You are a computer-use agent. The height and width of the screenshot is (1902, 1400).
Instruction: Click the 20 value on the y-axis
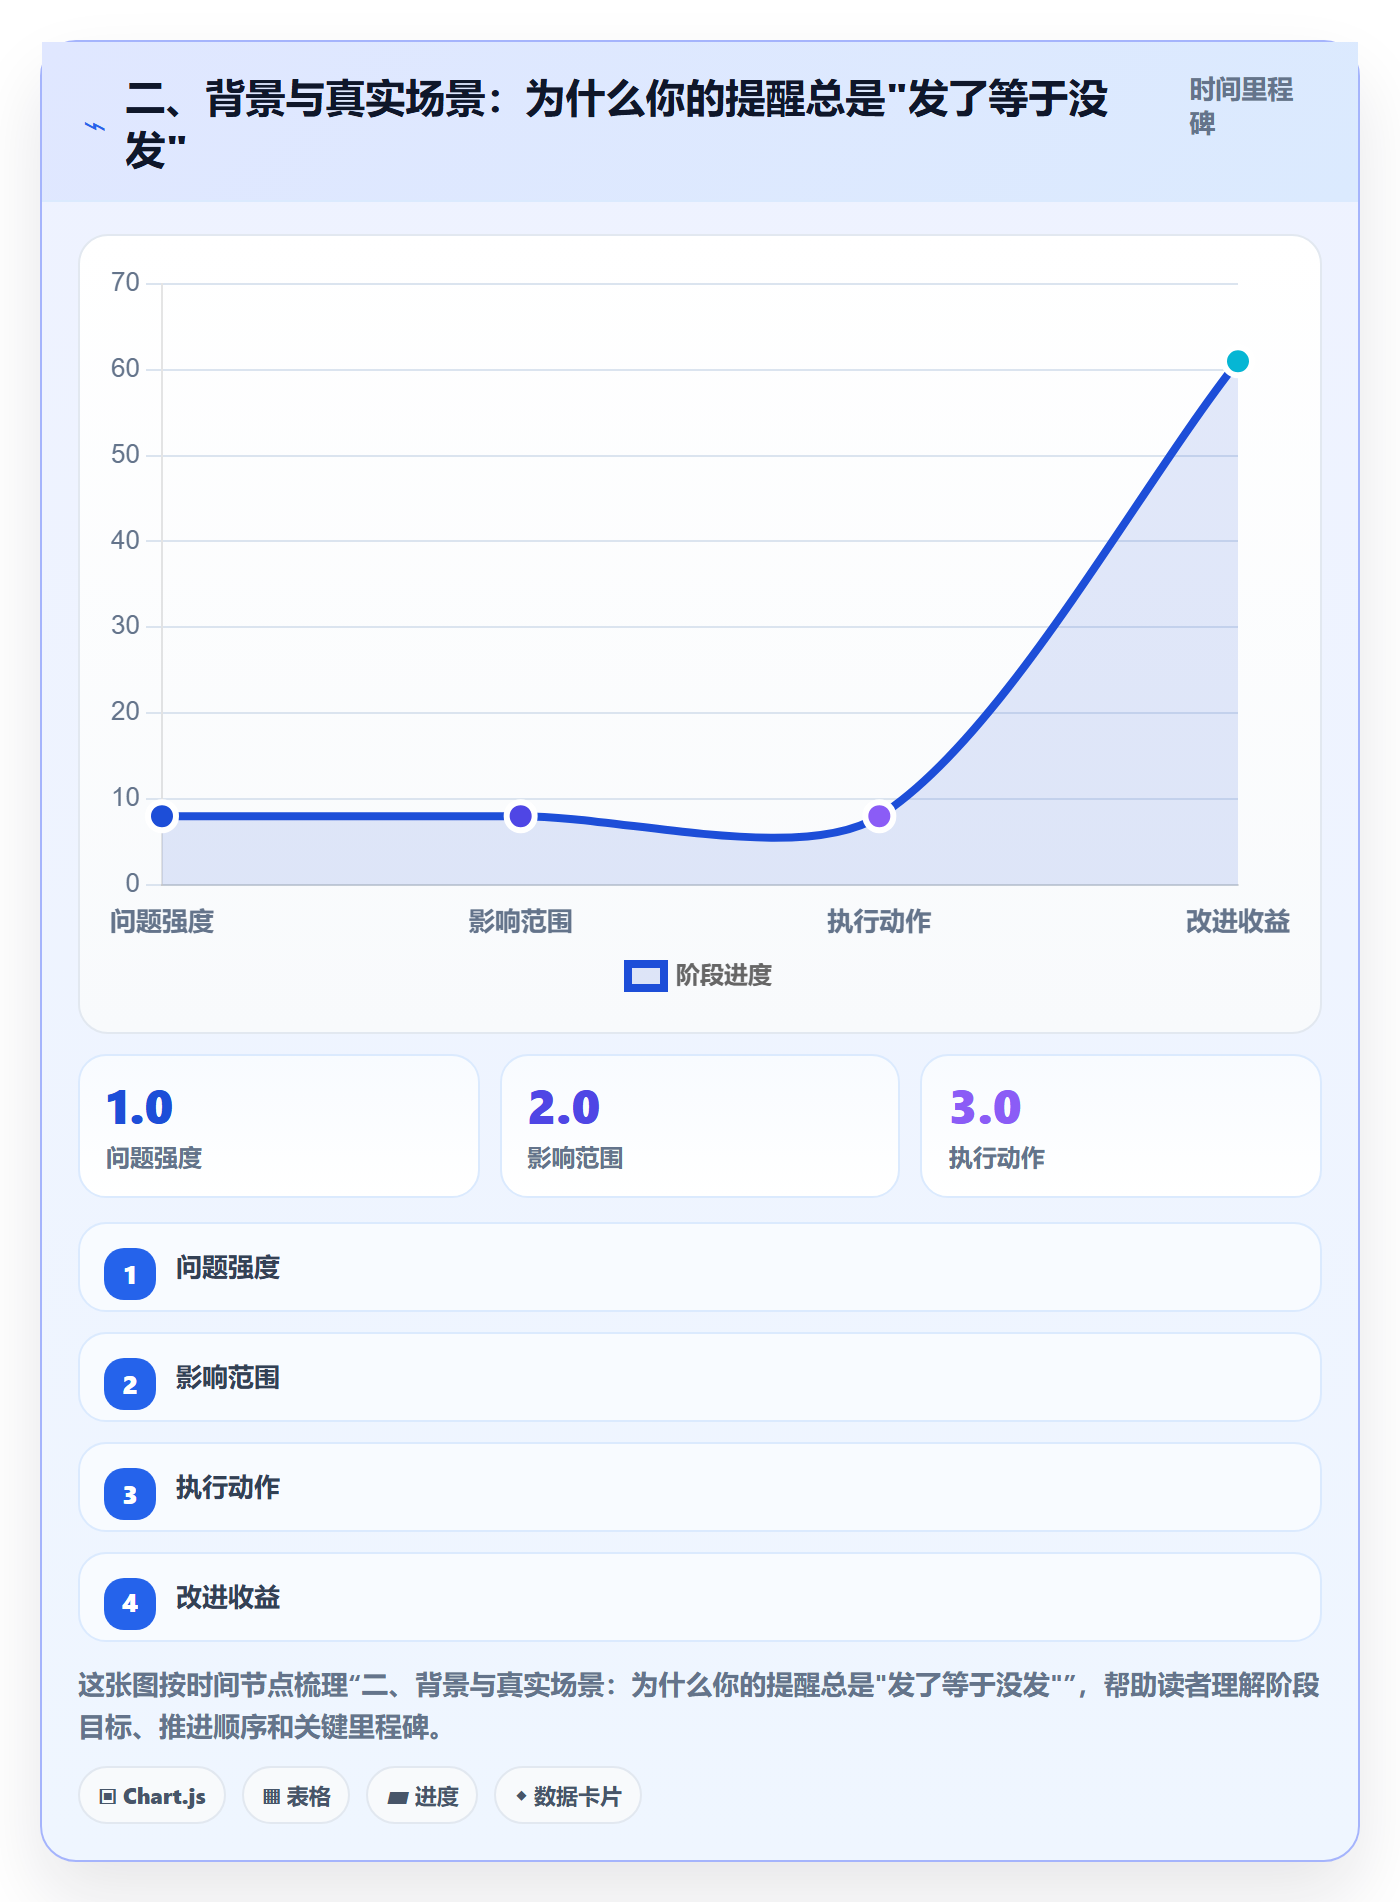[x=125, y=712]
